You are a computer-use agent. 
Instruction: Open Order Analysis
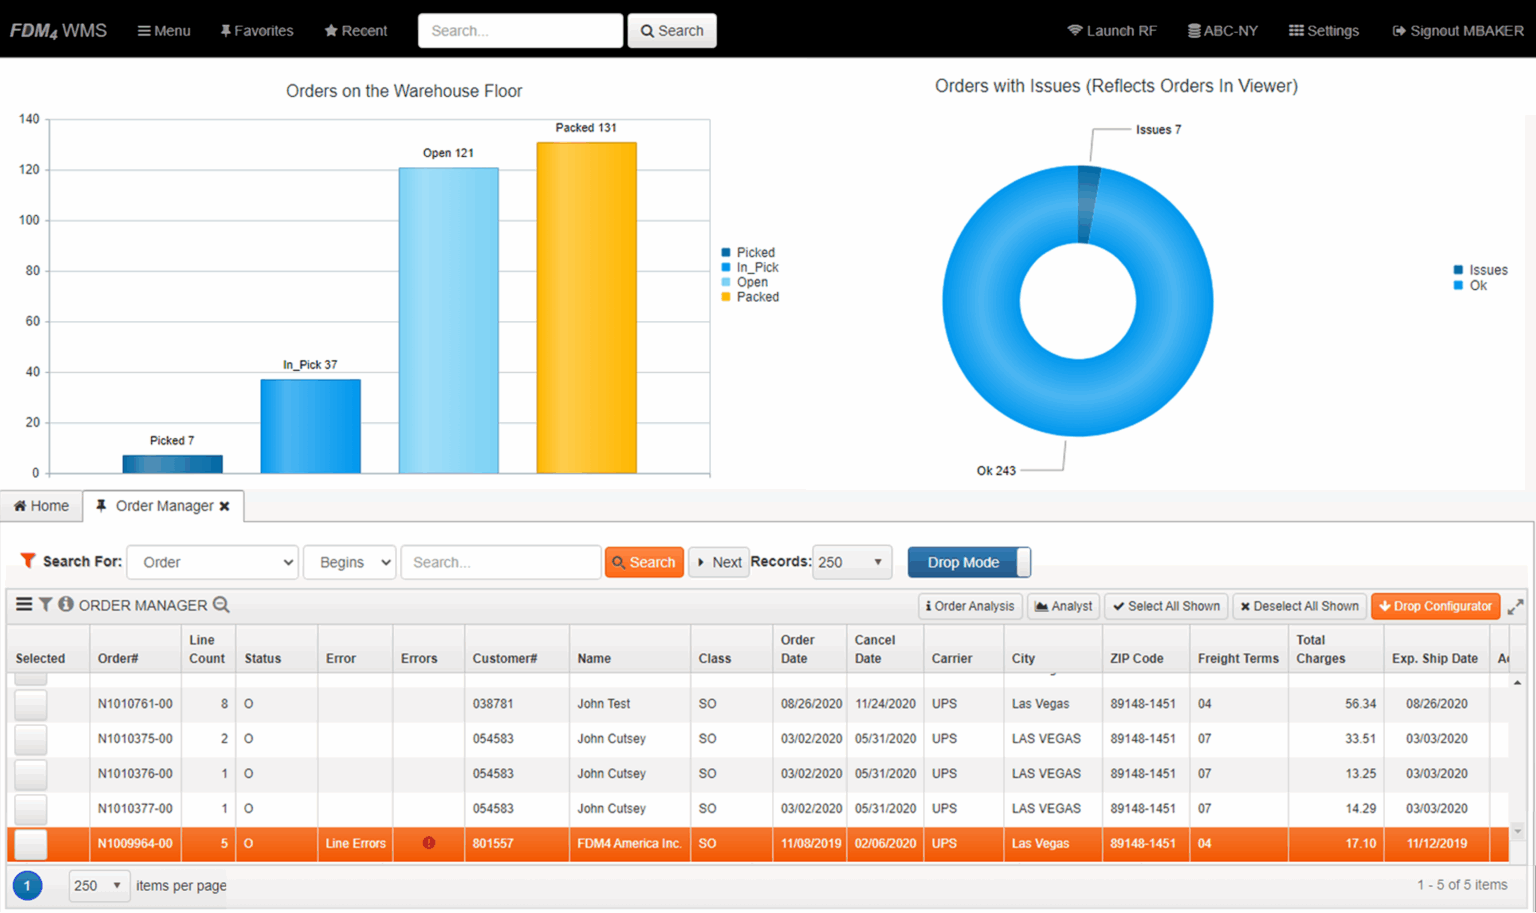[968, 606]
